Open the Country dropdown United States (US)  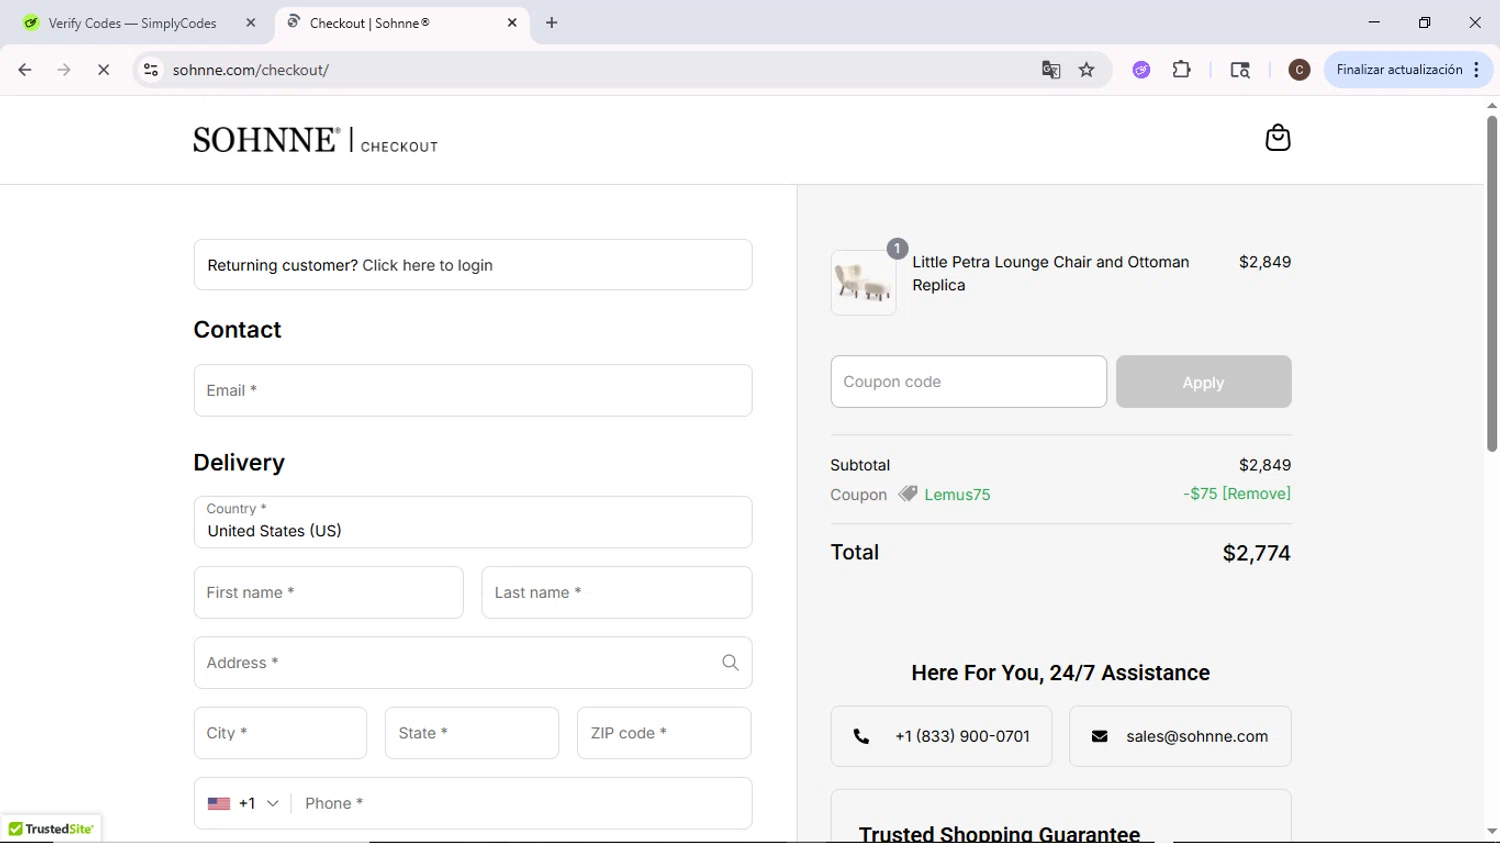point(473,522)
